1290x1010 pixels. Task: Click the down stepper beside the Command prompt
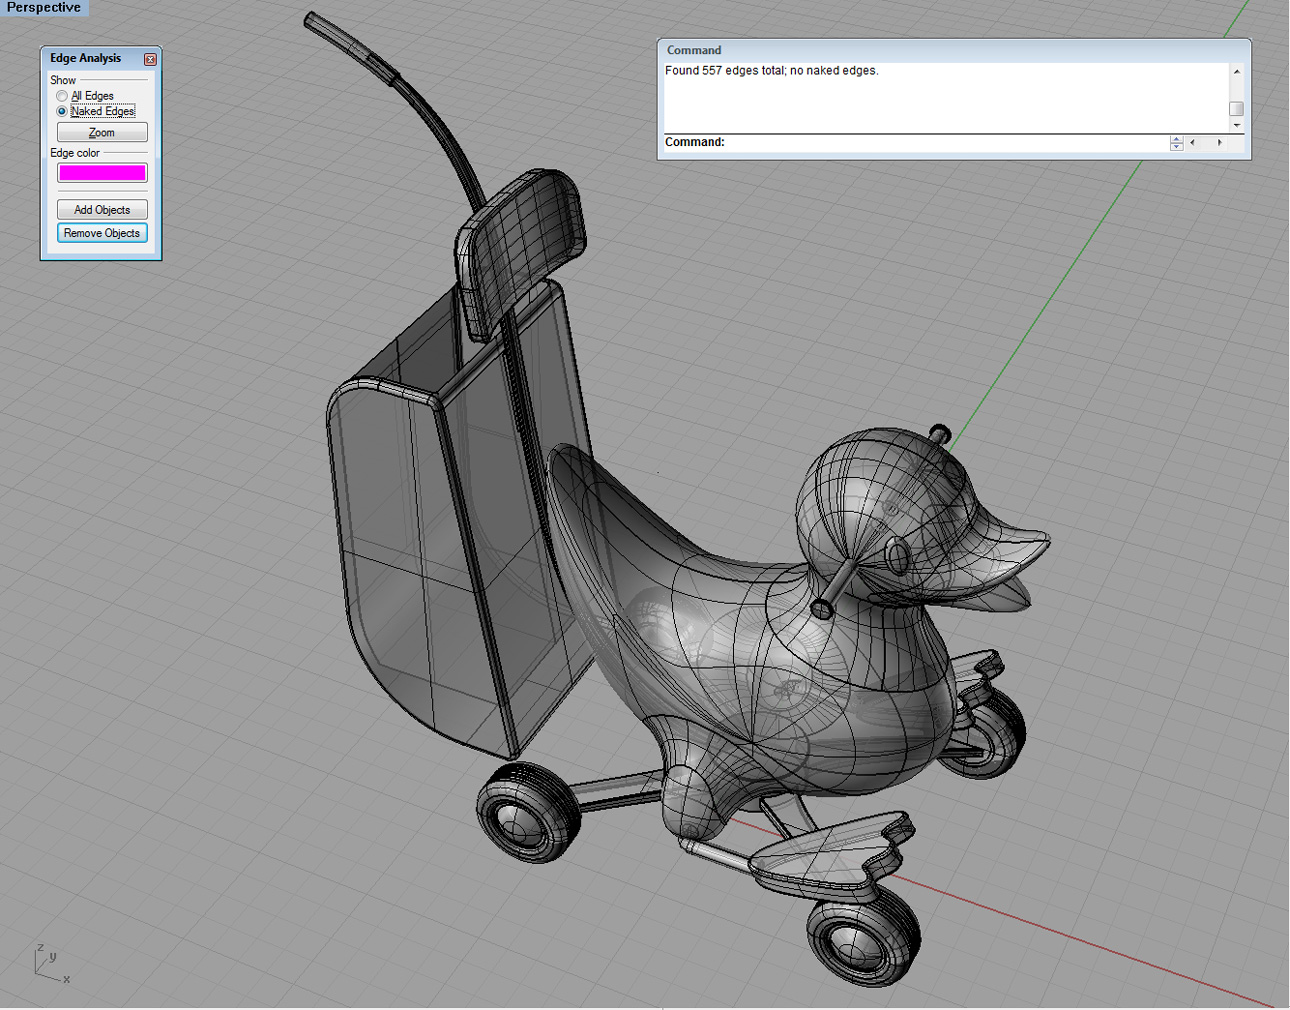pos(1176,147)
